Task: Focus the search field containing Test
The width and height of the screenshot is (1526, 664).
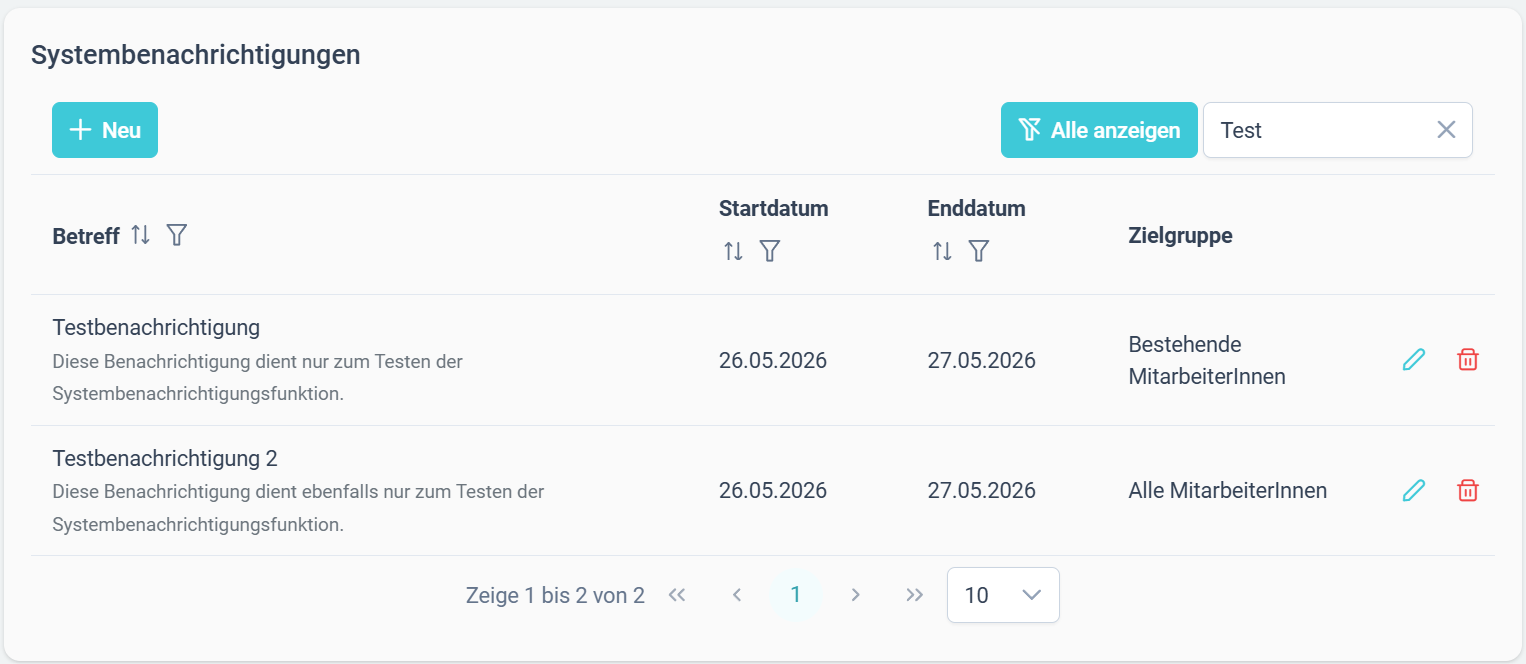Action: pos(1320,130)
